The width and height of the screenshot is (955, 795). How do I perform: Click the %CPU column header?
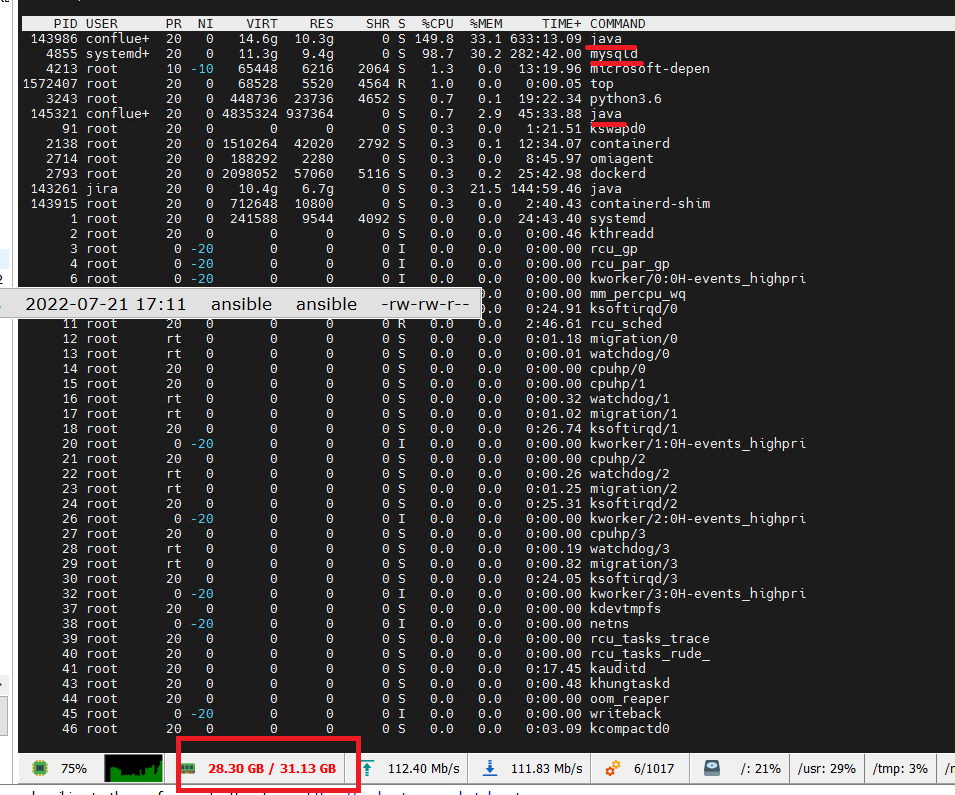[x=437, y=24]
